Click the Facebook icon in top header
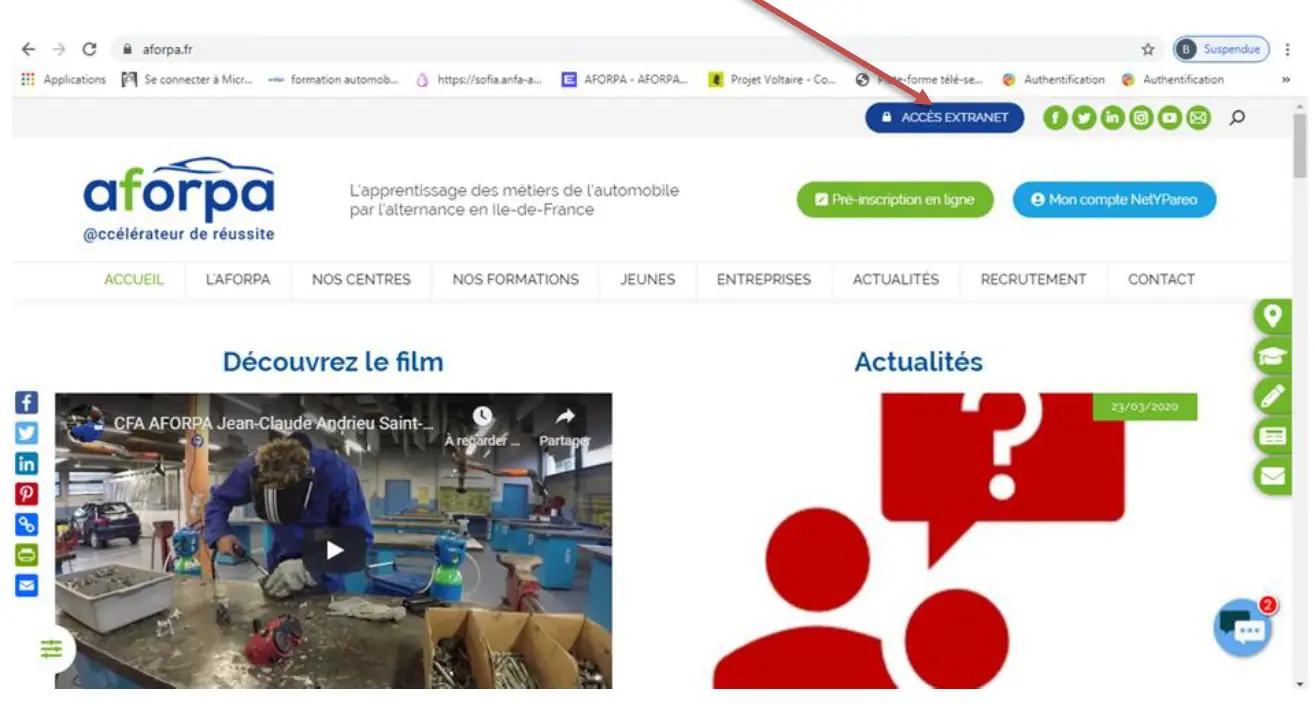Image resolution: width=1315 pixels, height=704 pixels. pyautogui.click(x=1055, y=118)
